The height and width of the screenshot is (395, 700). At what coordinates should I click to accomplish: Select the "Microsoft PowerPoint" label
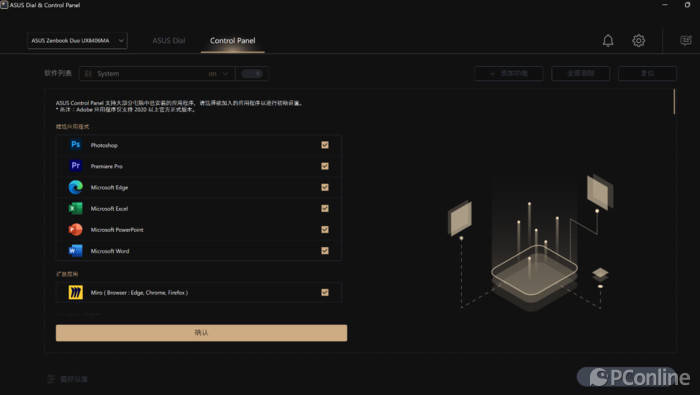coord(117,229)
